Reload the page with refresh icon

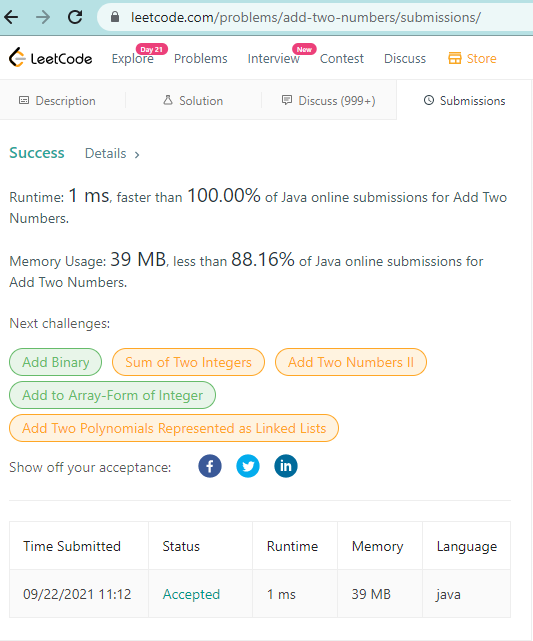(x=75, y=17)
